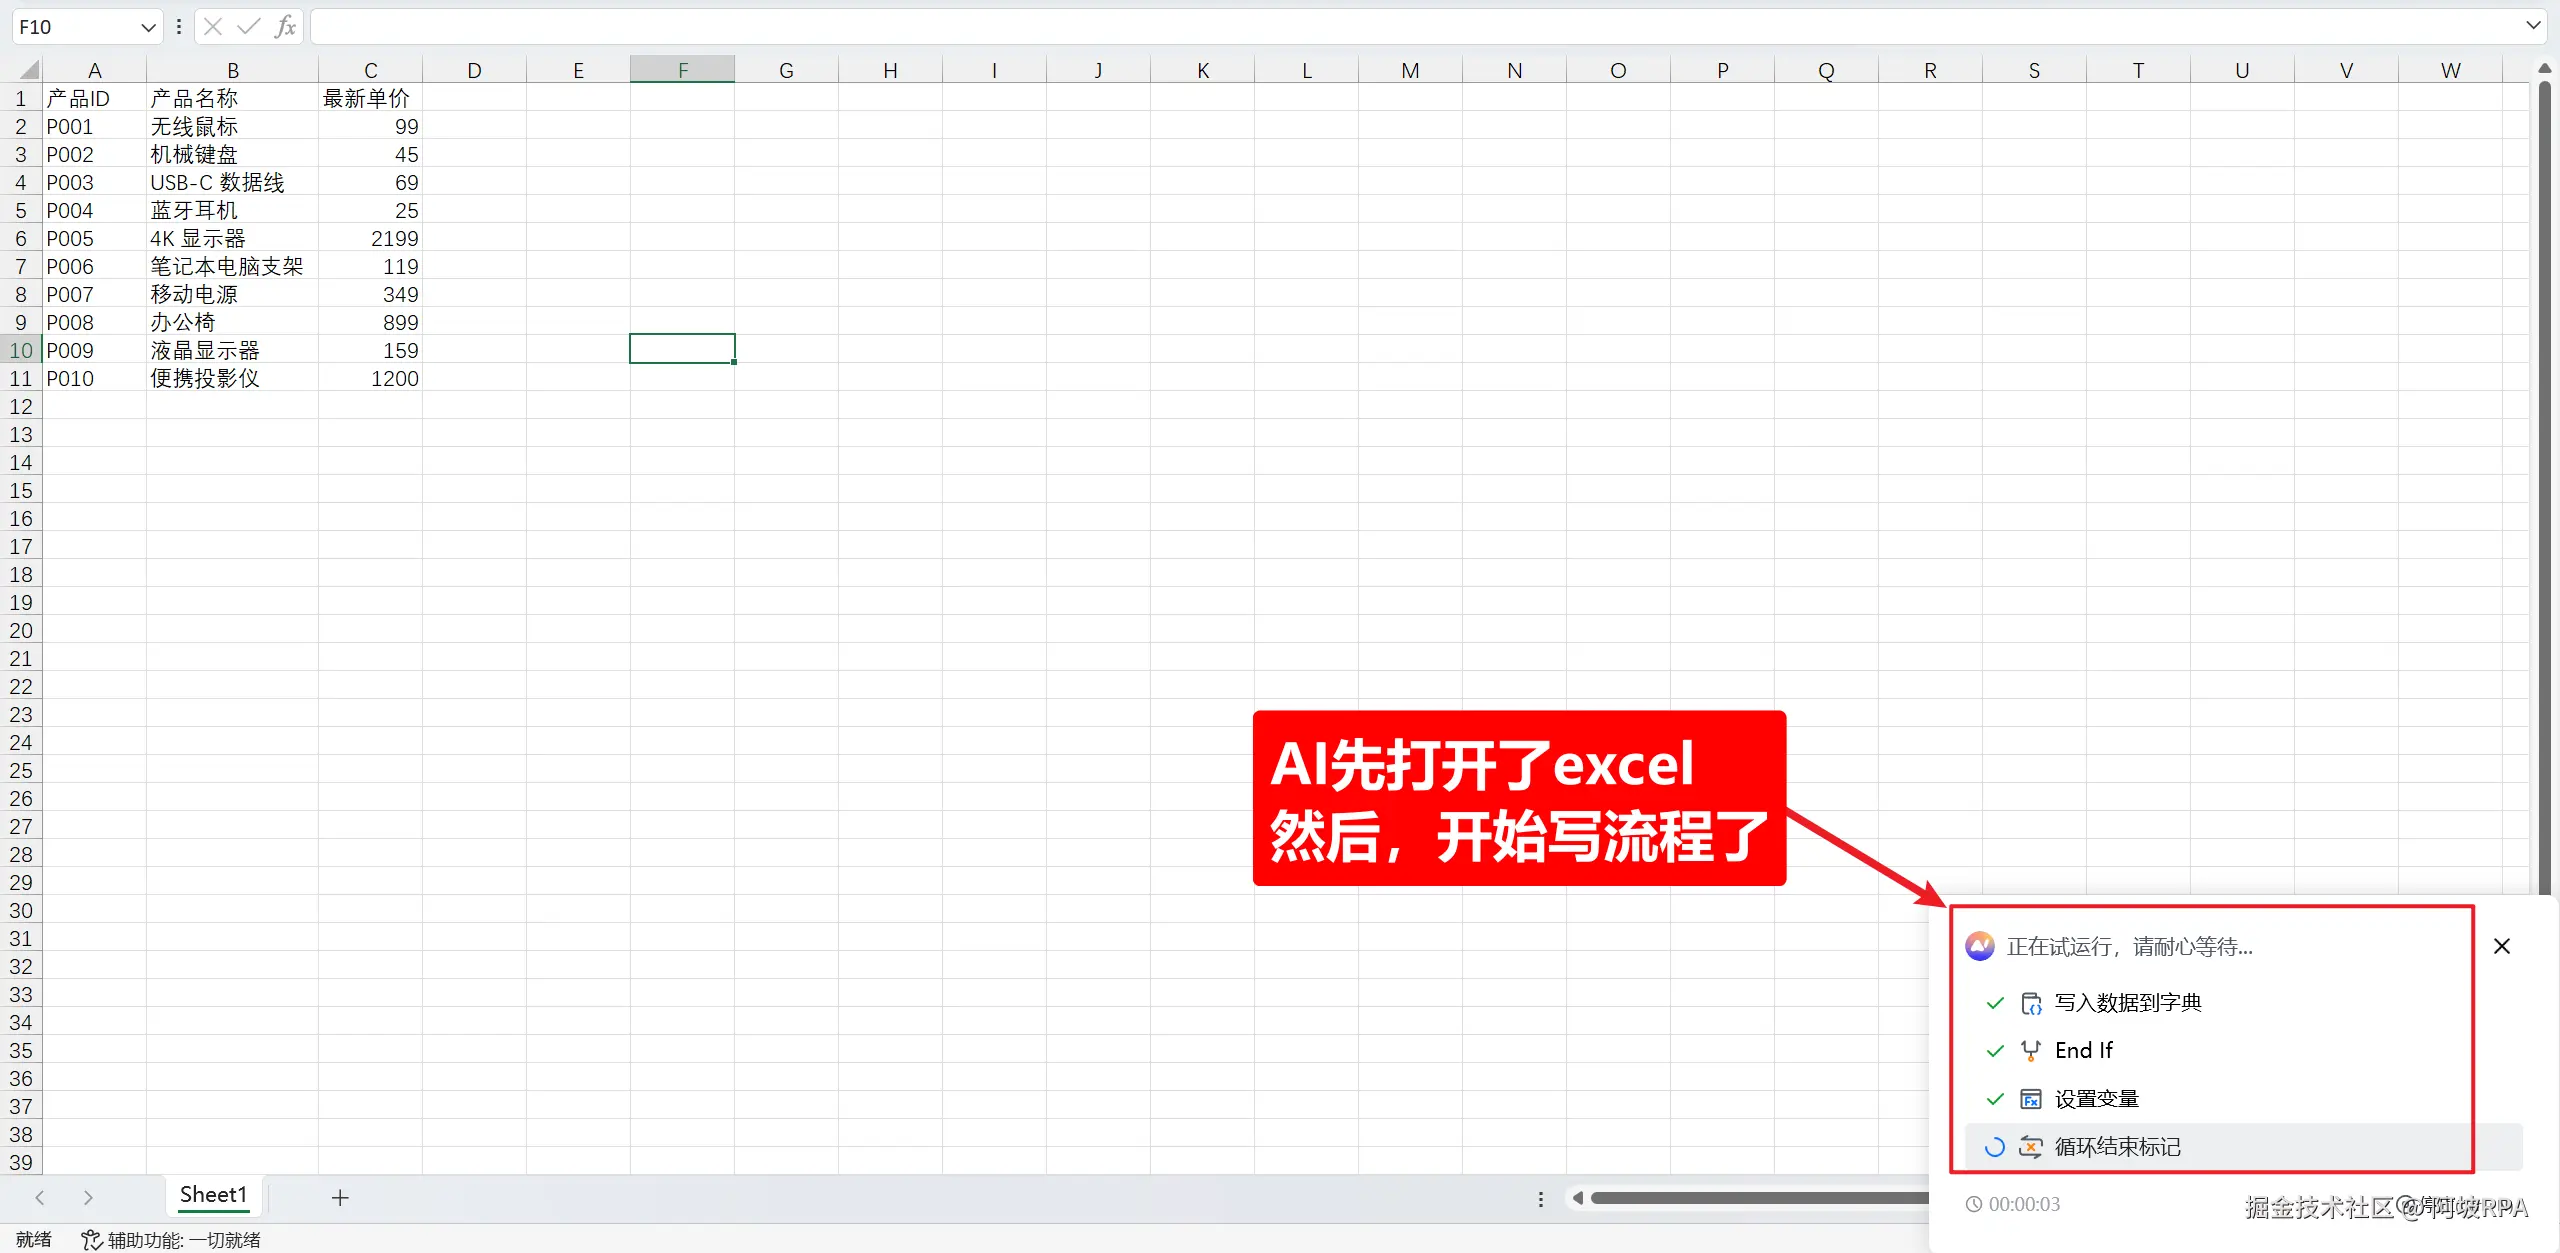
Task: Click the formula bar cancel X icon
Action: pyautogui.click(x=213, y=27)
